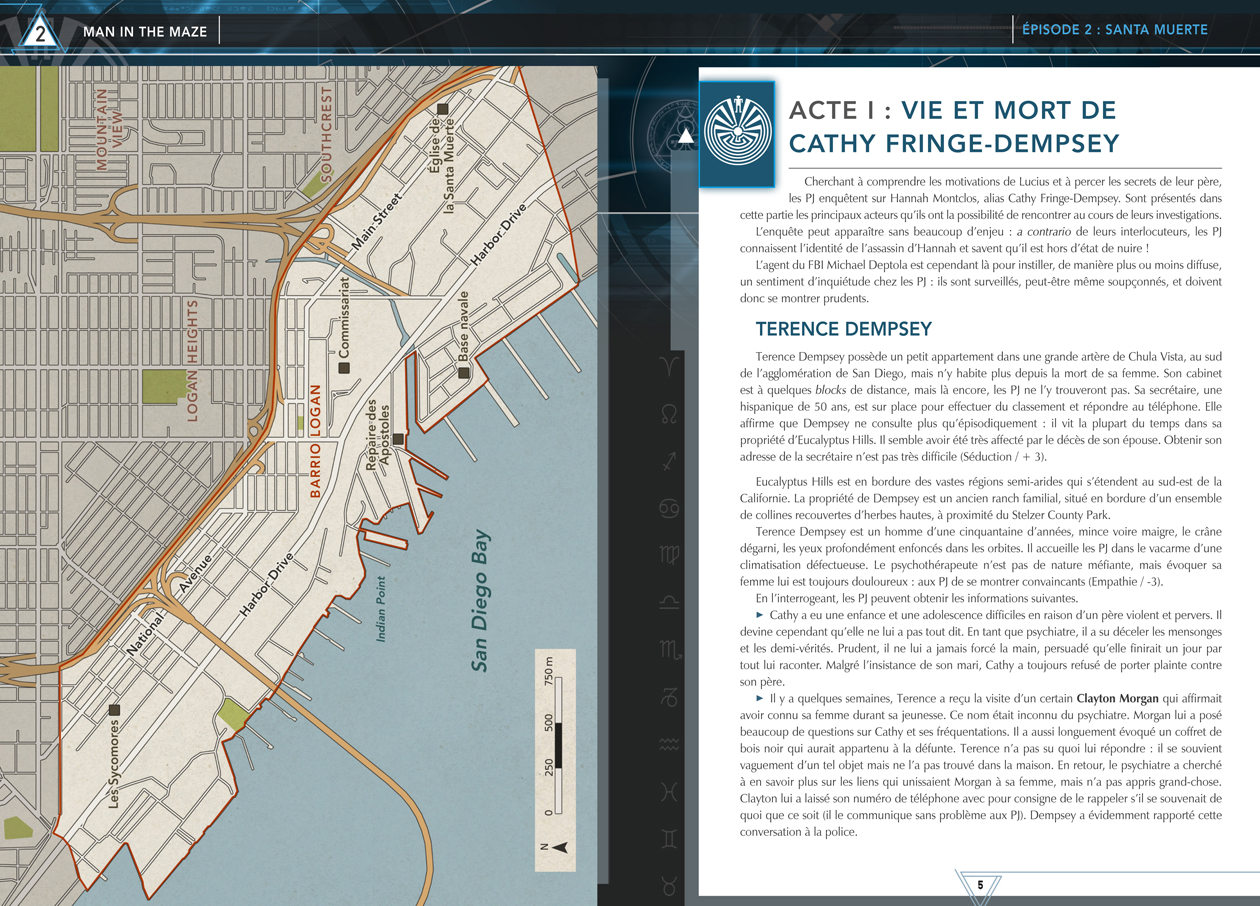The image size is (1260, 906).
Task: Click the TERENCE DEMPSEY section heading
Action: point(843,329)
